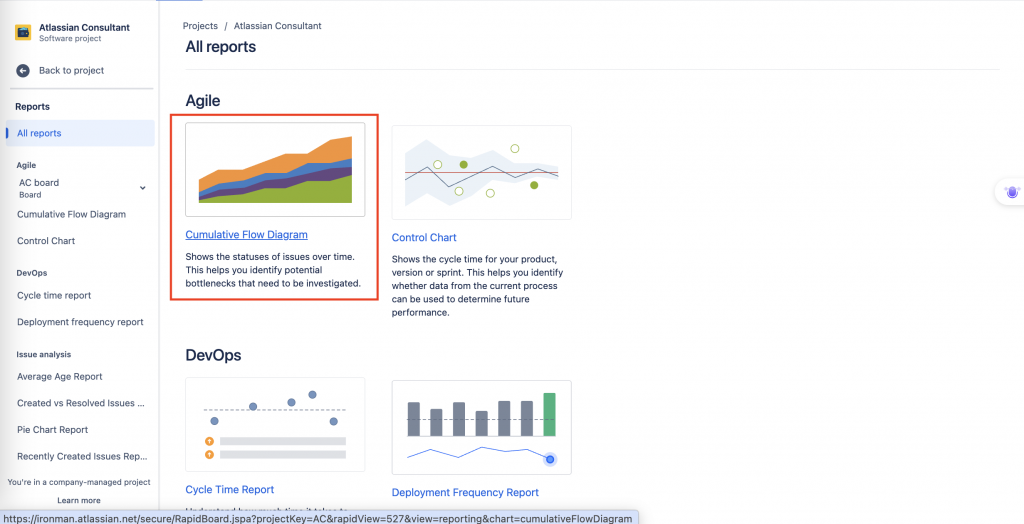Click the Agile heading in the sidebar
Image resolution: width=1024 pixels, height=524 pixels.
(27, 165)
